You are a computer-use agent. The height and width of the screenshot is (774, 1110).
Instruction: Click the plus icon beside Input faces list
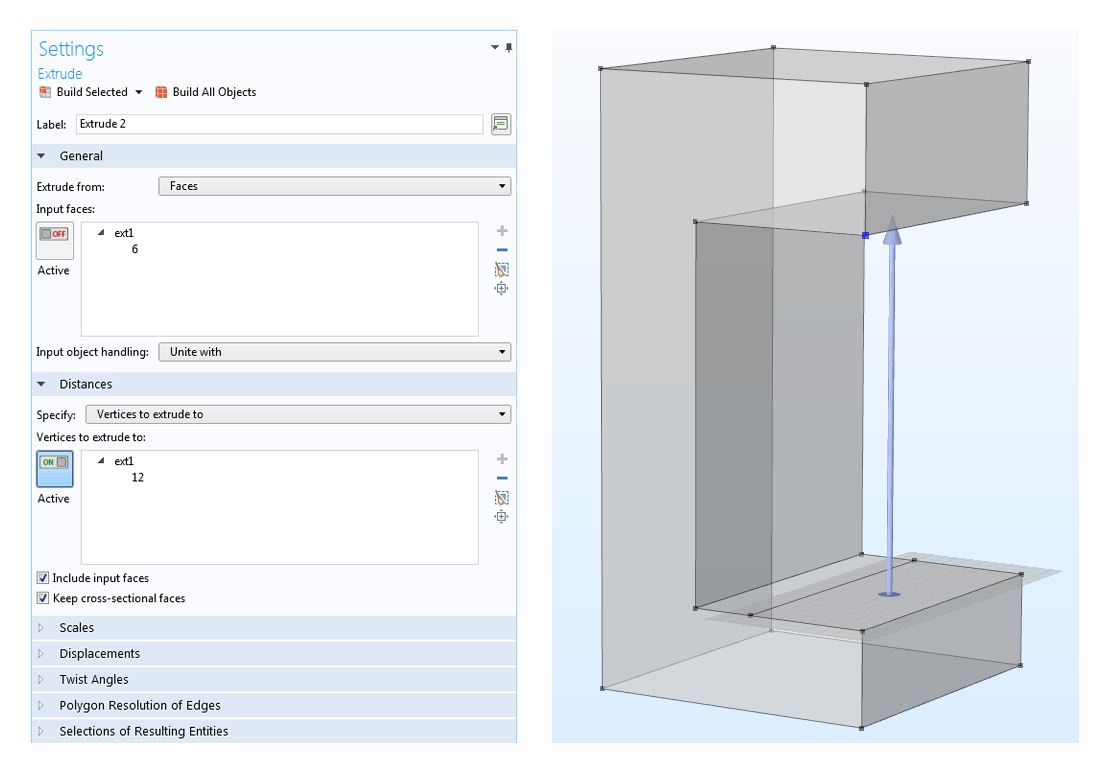tap(502, 231)
